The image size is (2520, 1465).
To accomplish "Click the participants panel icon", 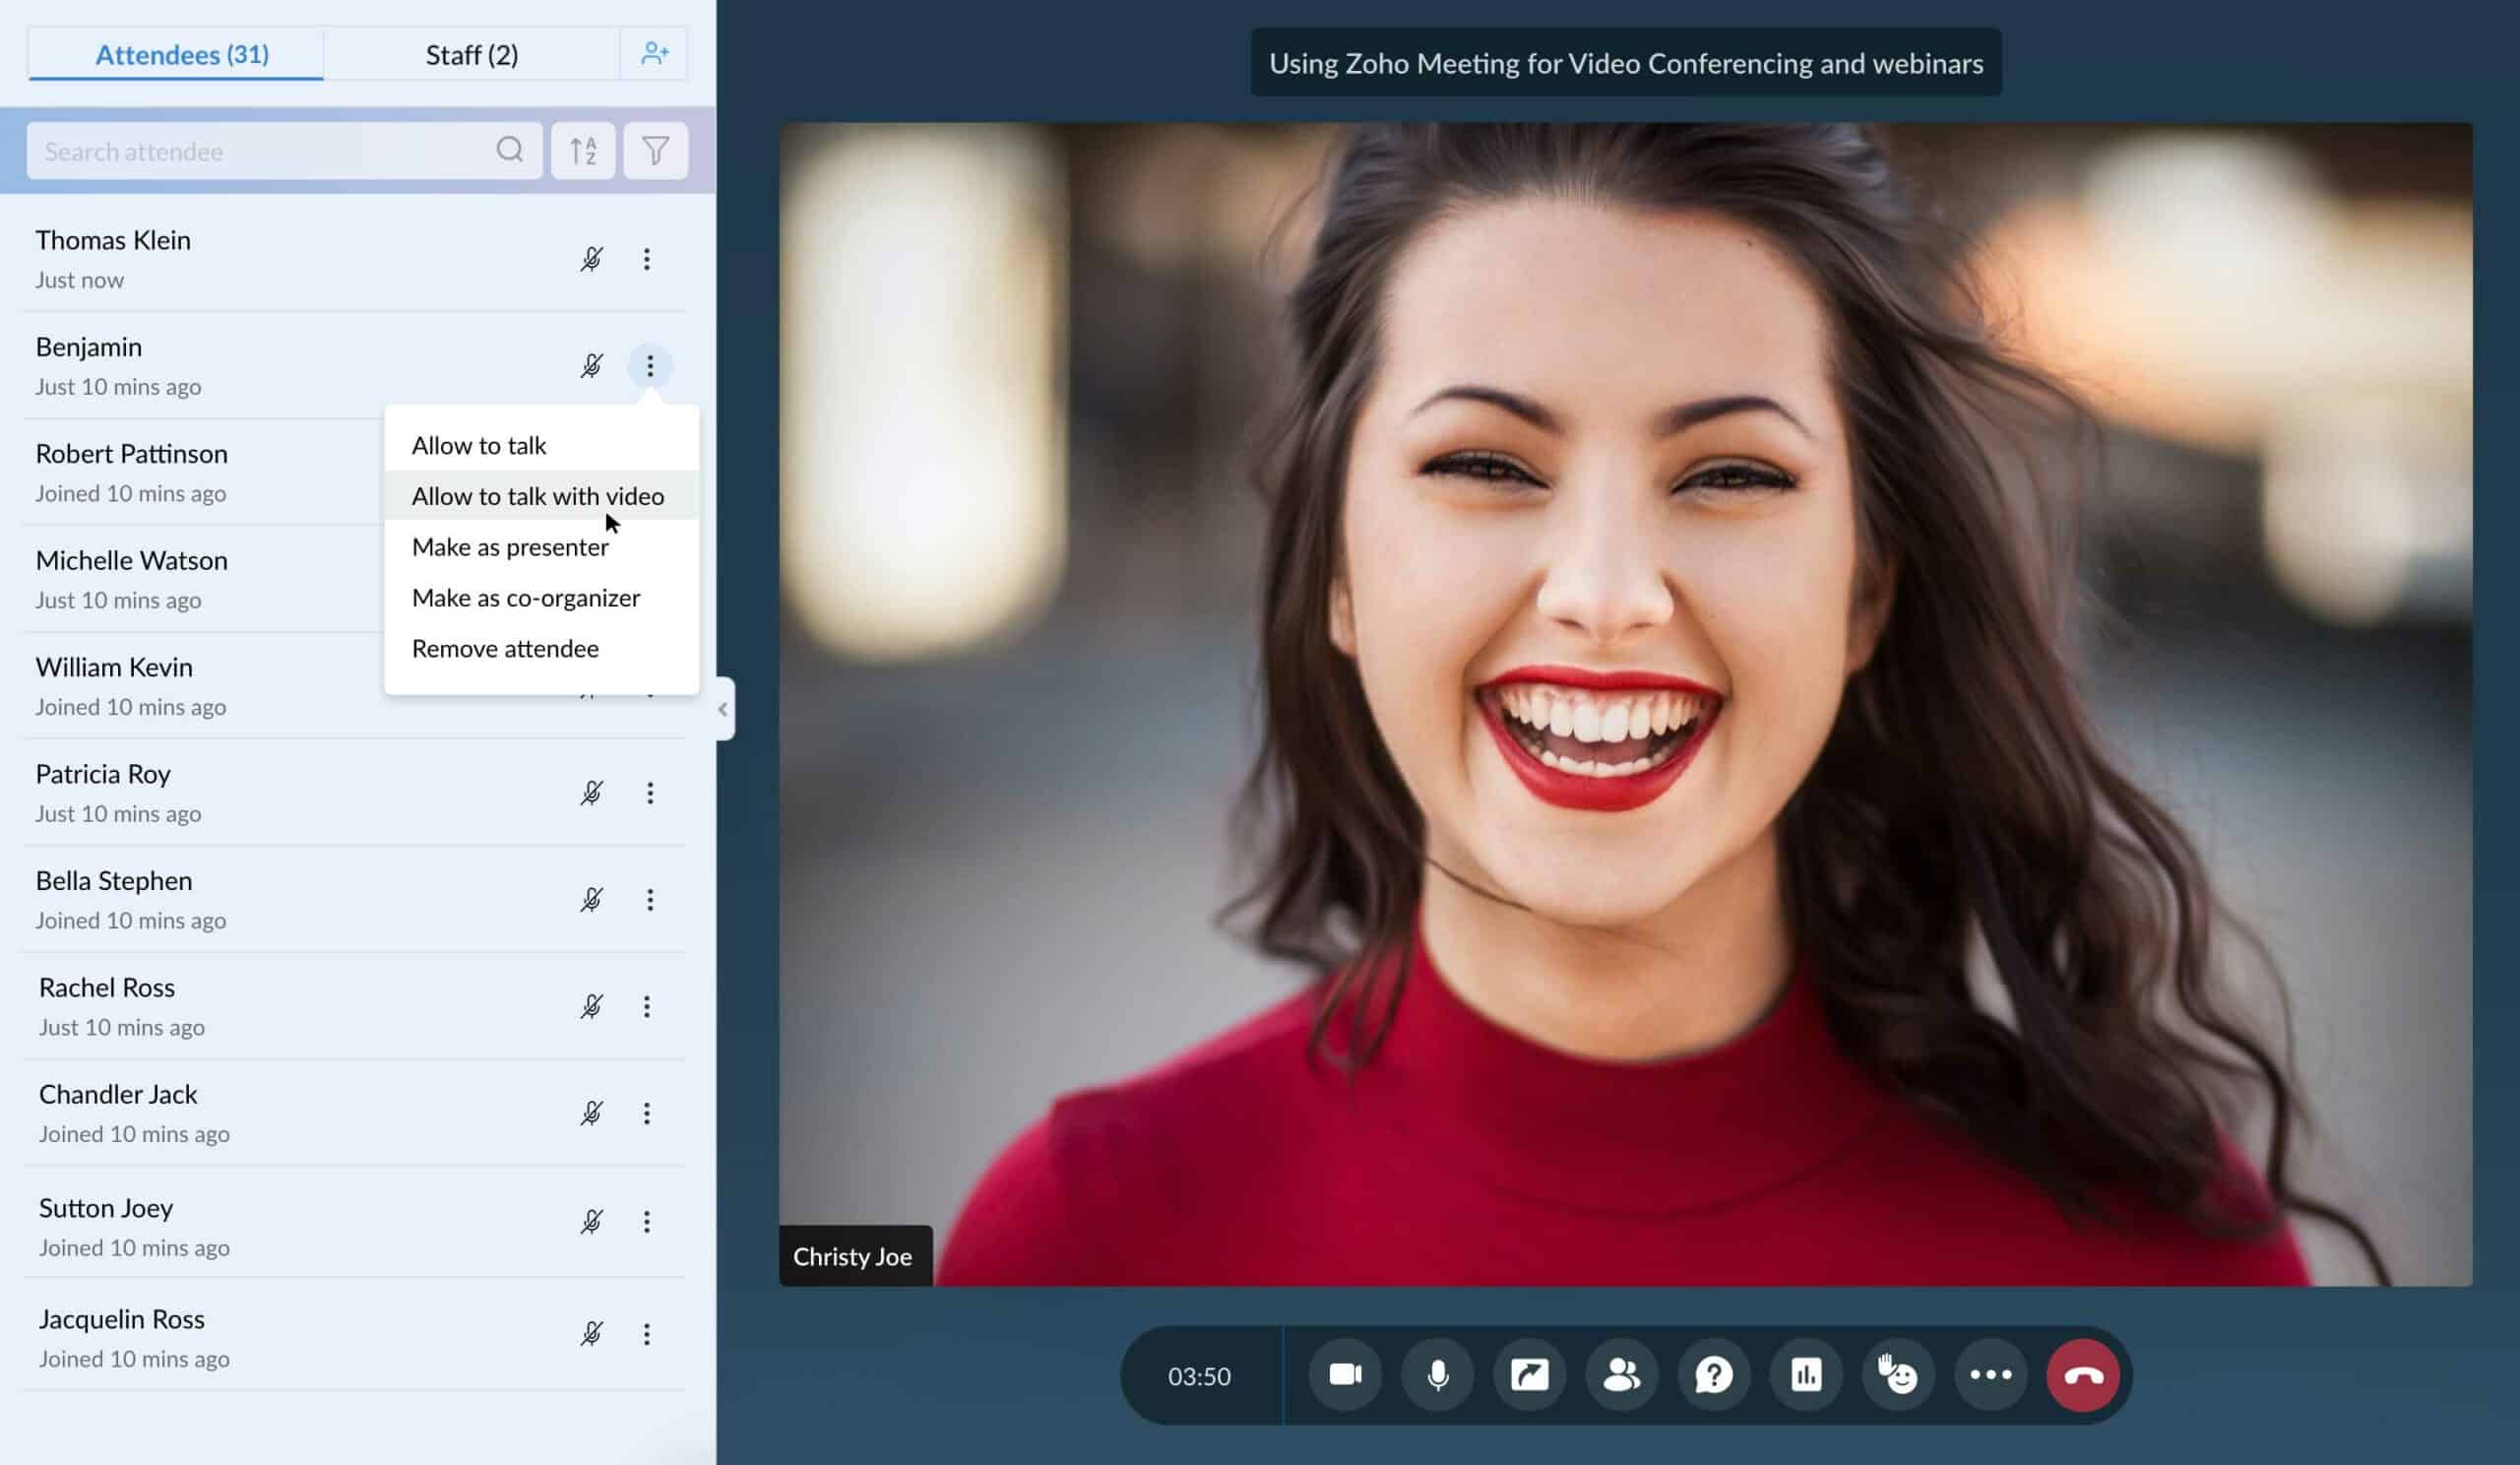I will 1622,1376.
